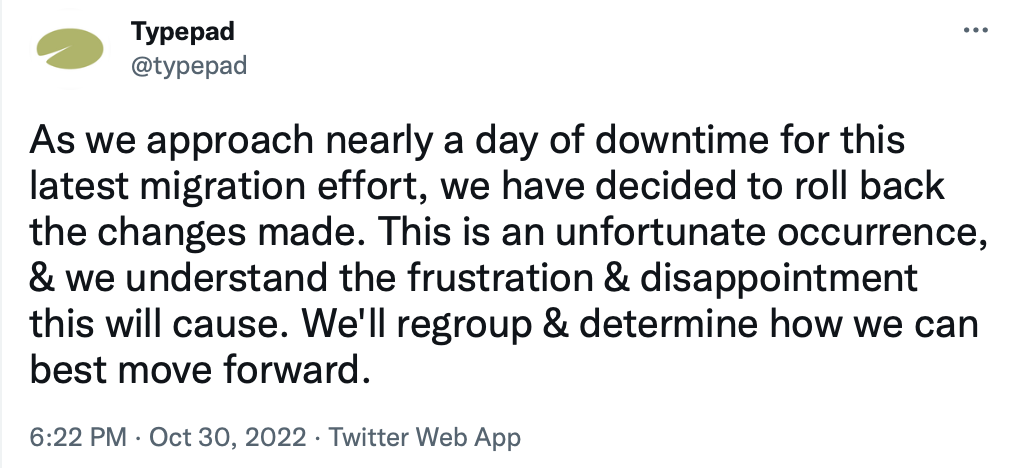Open the tweet's more options menu
The image size is (1014, 468).
(973, 31)
